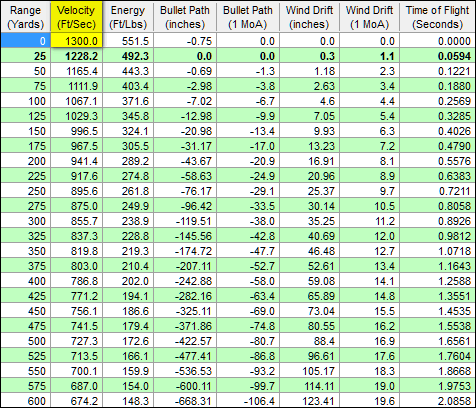
Task: Select the Bullet Path (inches) column header
Action: click(x=185, y=17)
